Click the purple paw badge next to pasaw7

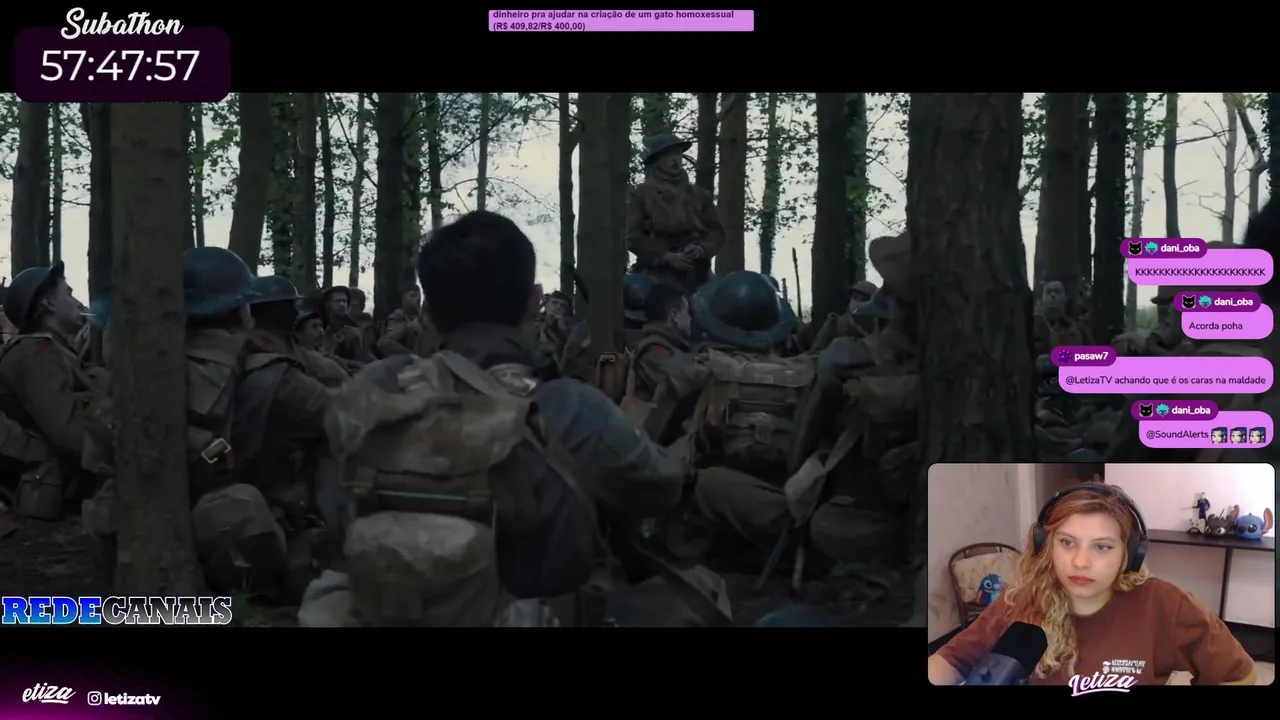(1064, 356)
